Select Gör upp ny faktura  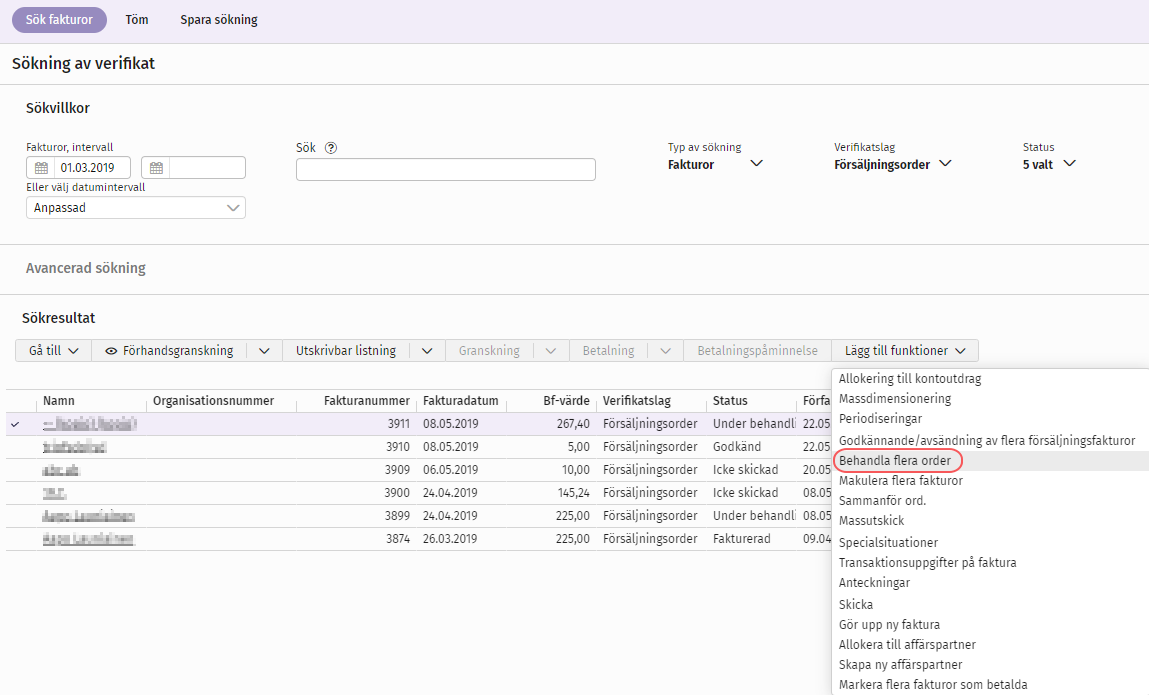(x=889, y=625)
